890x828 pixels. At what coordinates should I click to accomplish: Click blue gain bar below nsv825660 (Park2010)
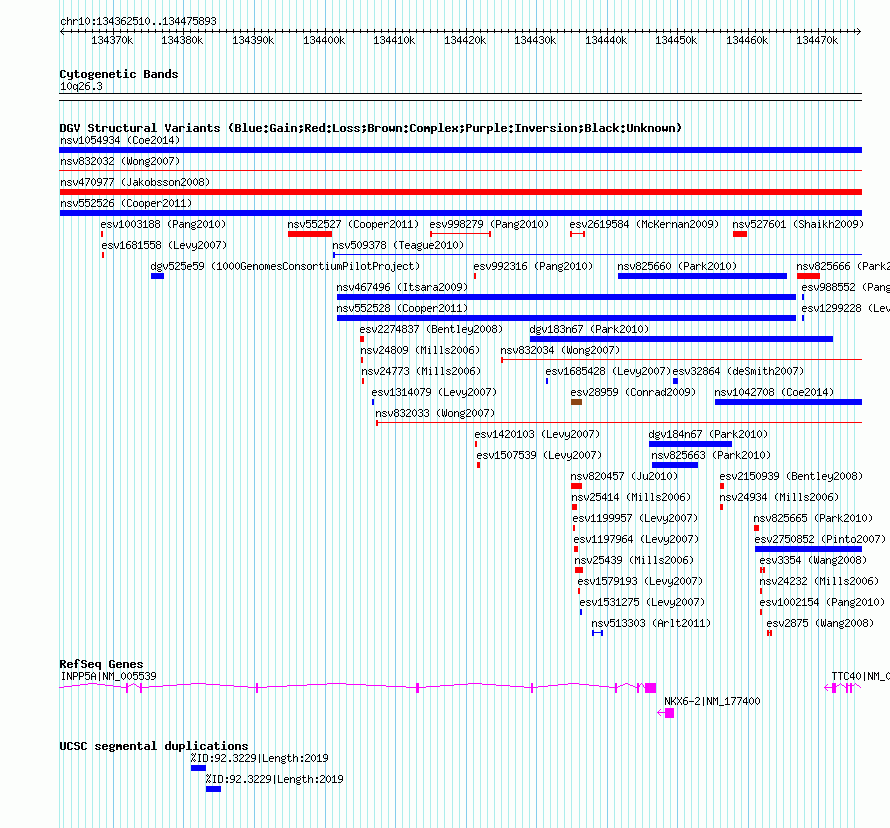point(702,276)
